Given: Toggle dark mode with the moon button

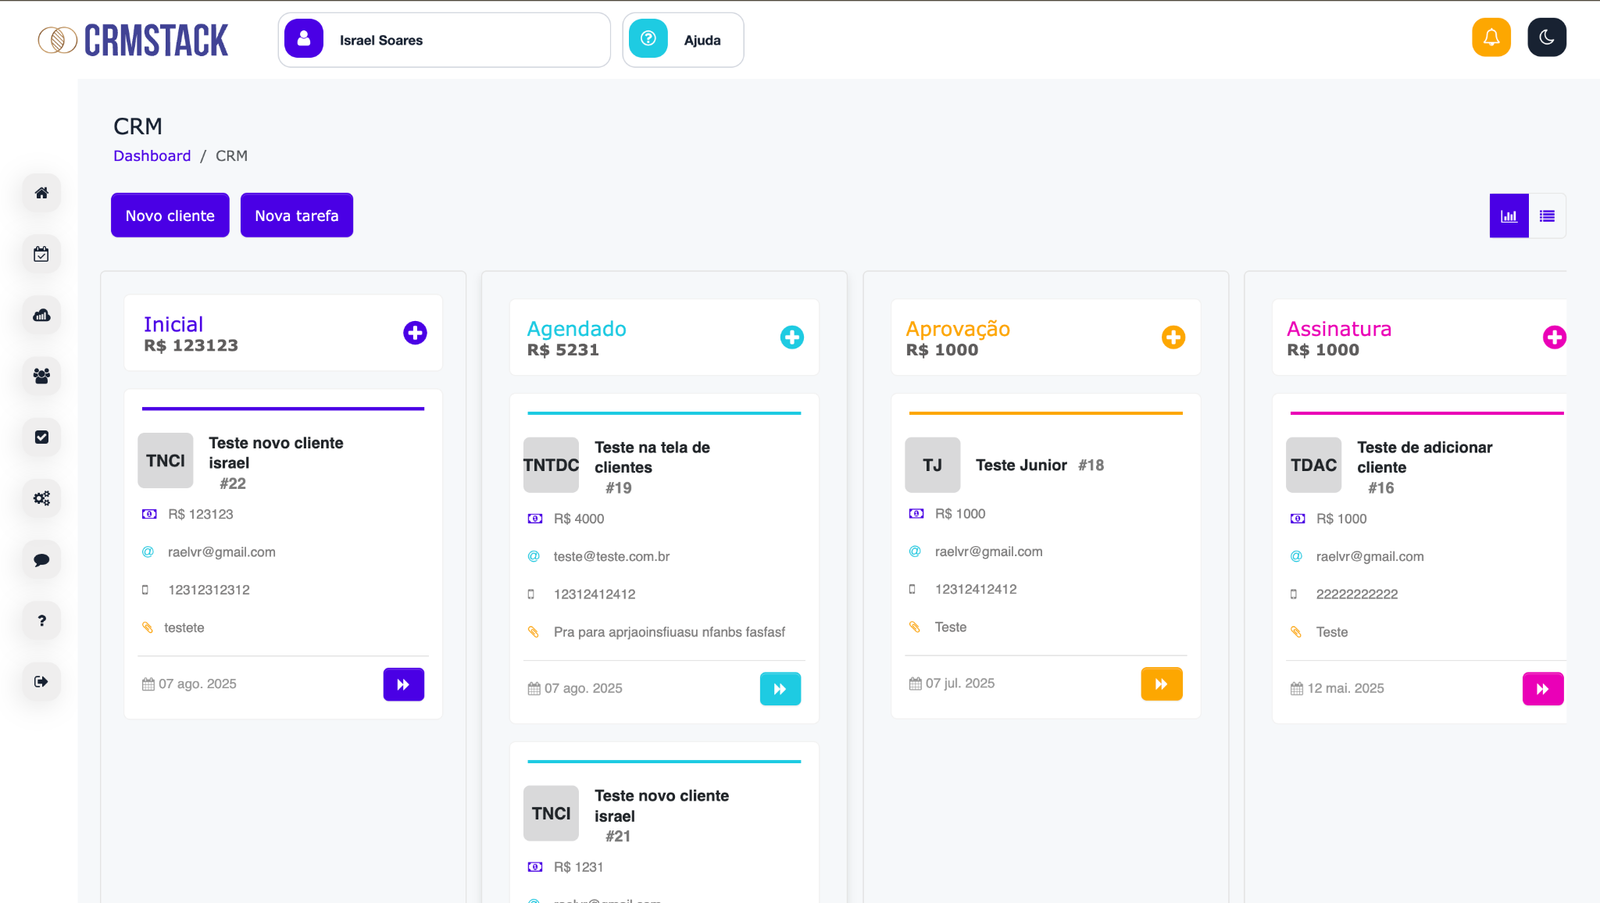Looking at the screenshot, I should pyautogui.click(x=1546, y=37).
